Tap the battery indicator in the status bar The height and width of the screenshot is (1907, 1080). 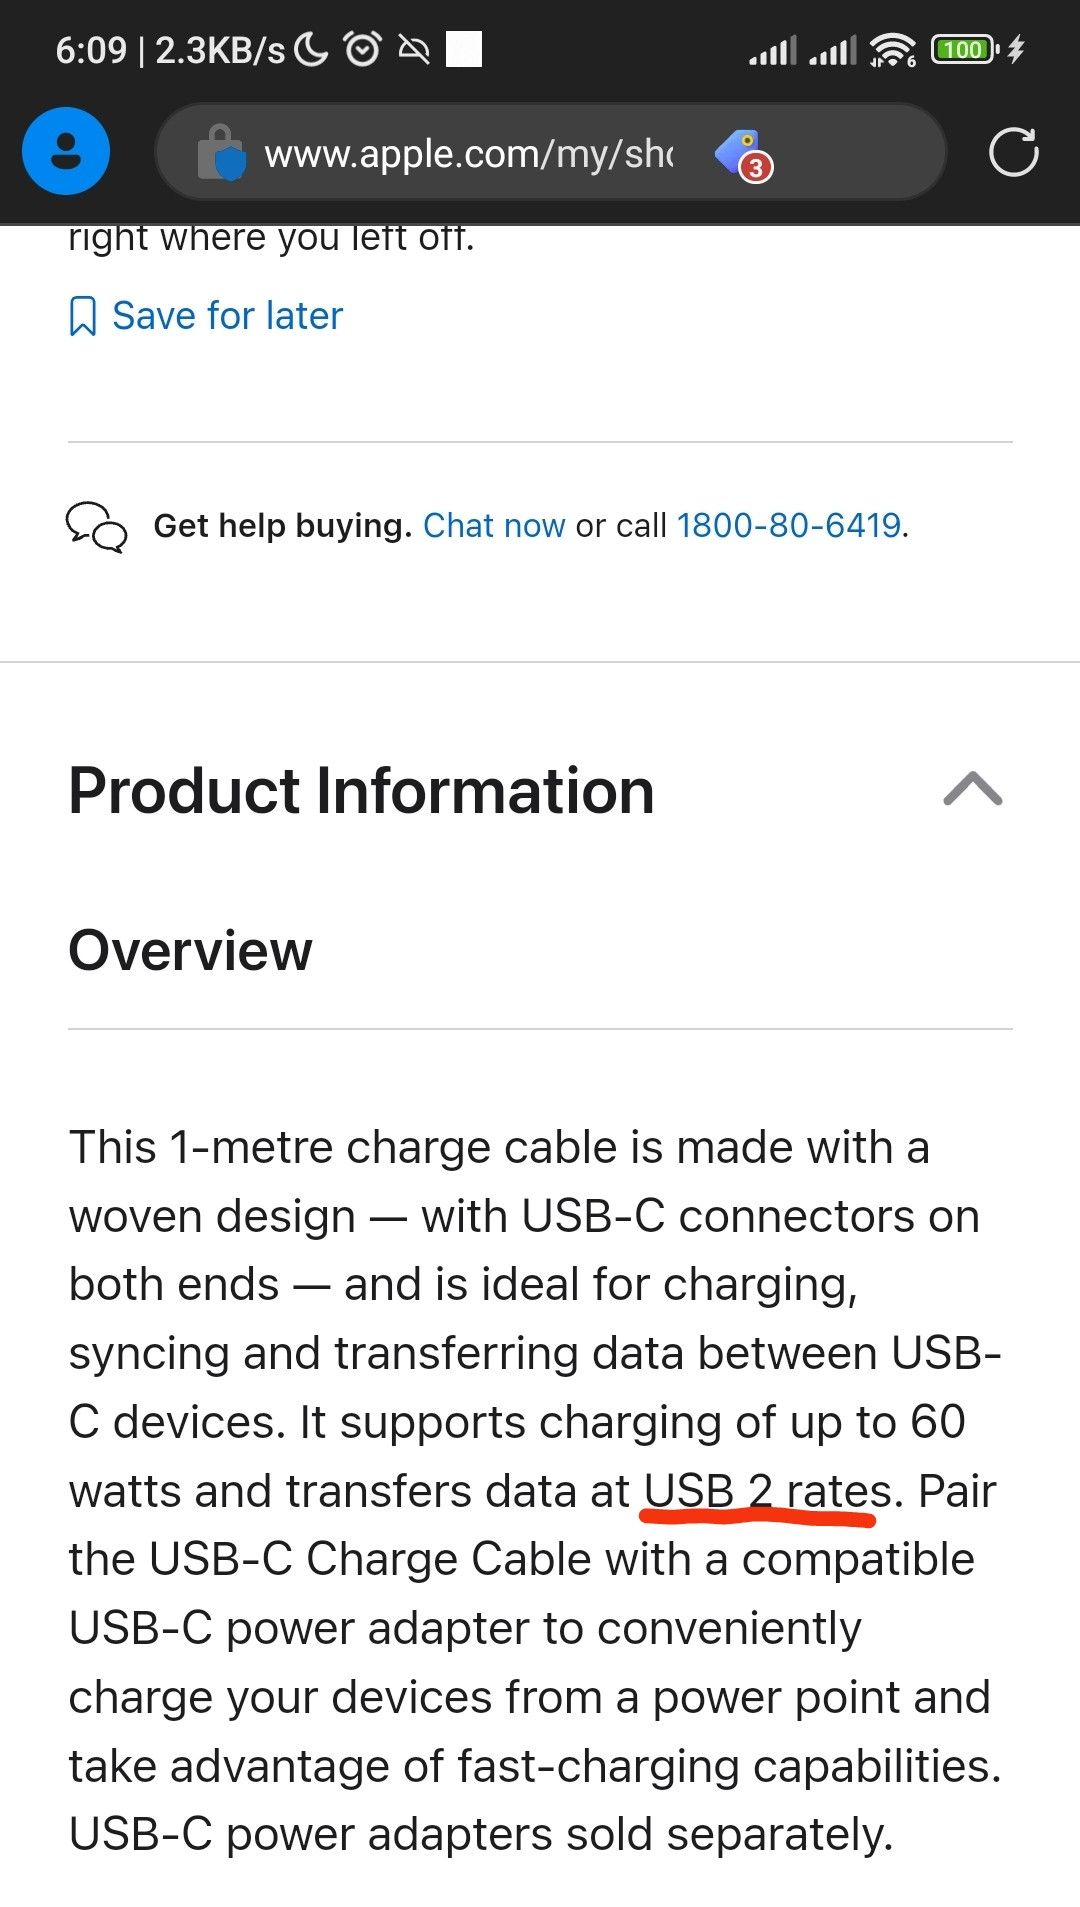click(965, 49)
